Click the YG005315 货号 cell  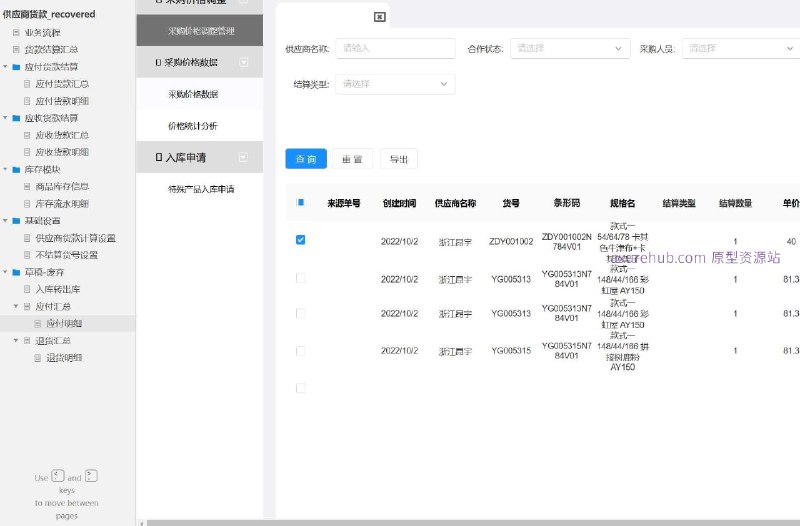point(511,350)
